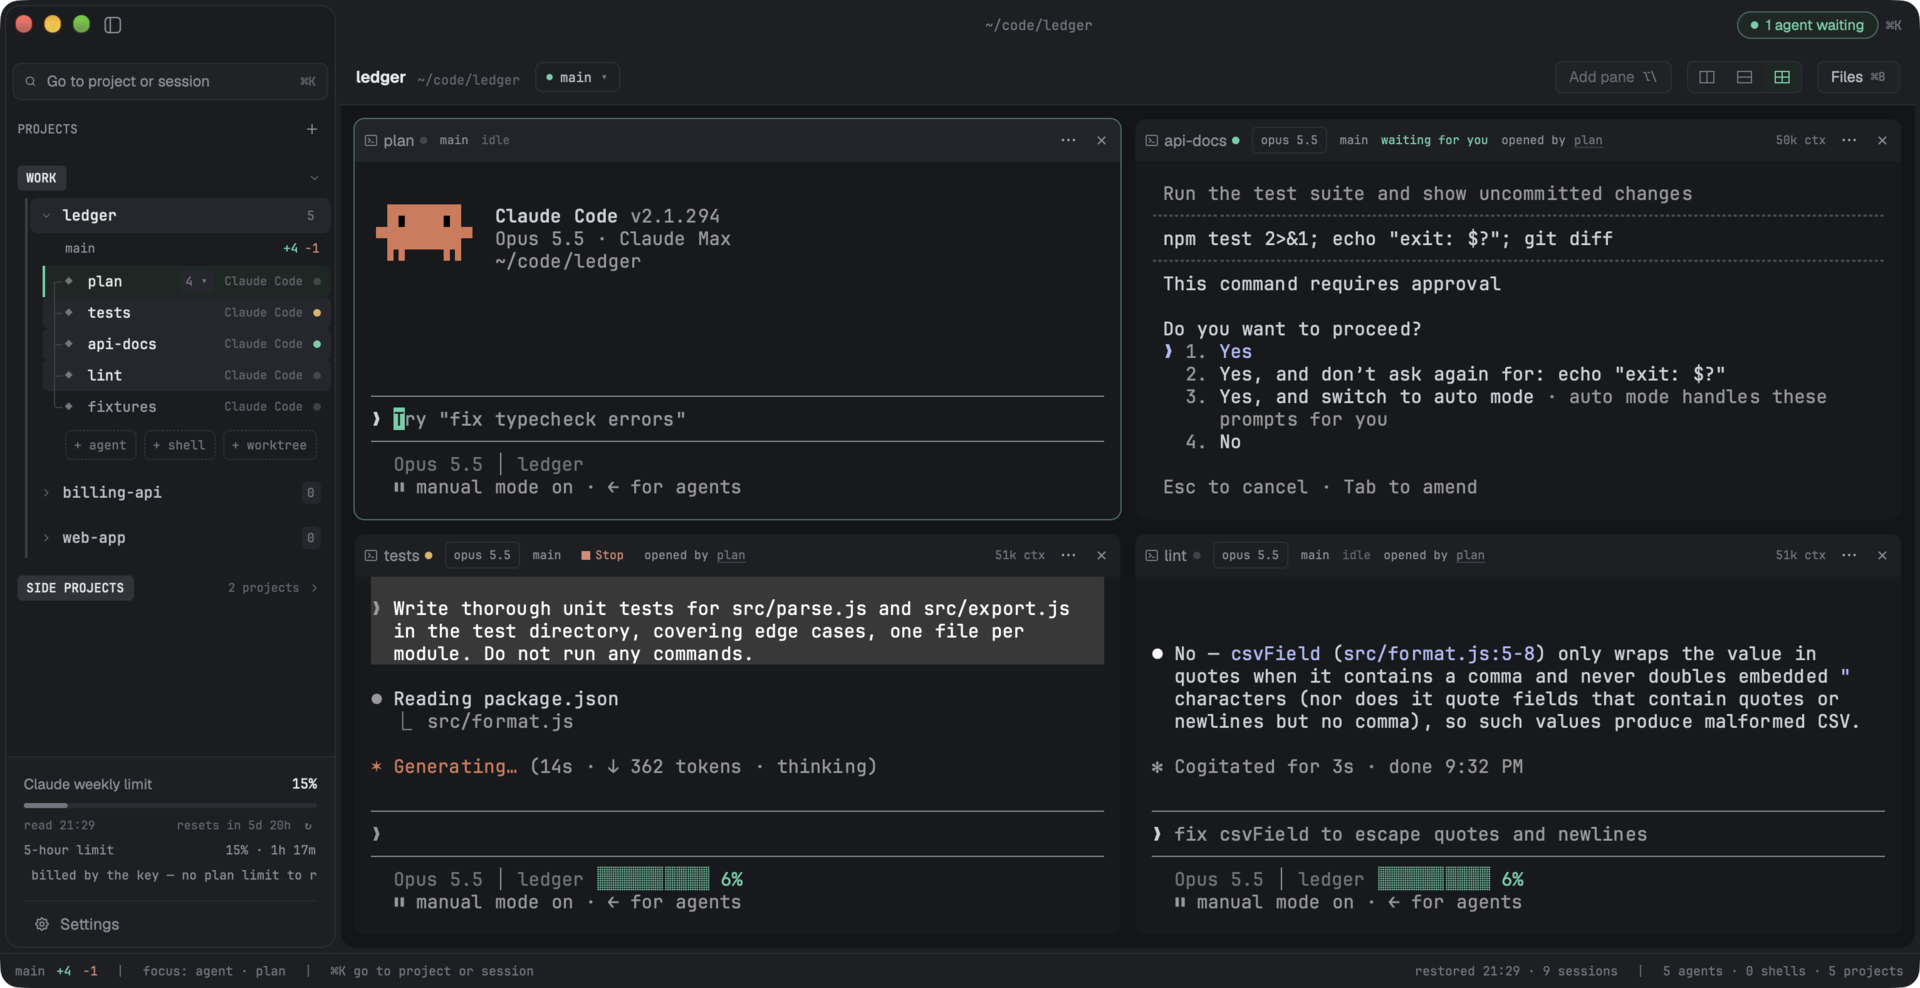
Task: Close the api-docs pane
Action: point(1882,140)
